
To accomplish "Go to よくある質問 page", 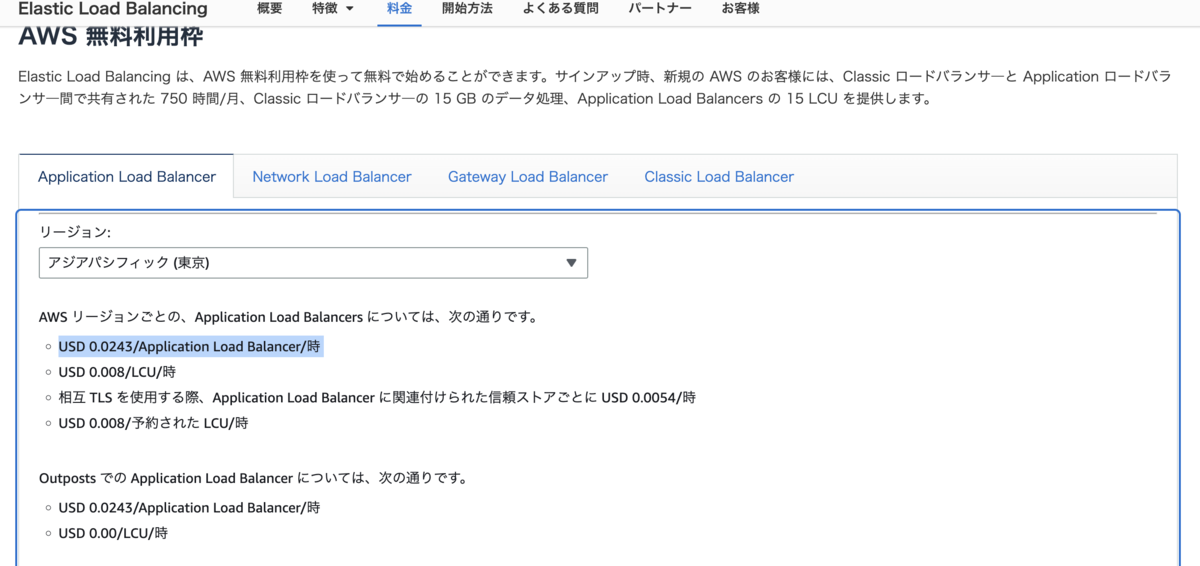I will point(561,9).
